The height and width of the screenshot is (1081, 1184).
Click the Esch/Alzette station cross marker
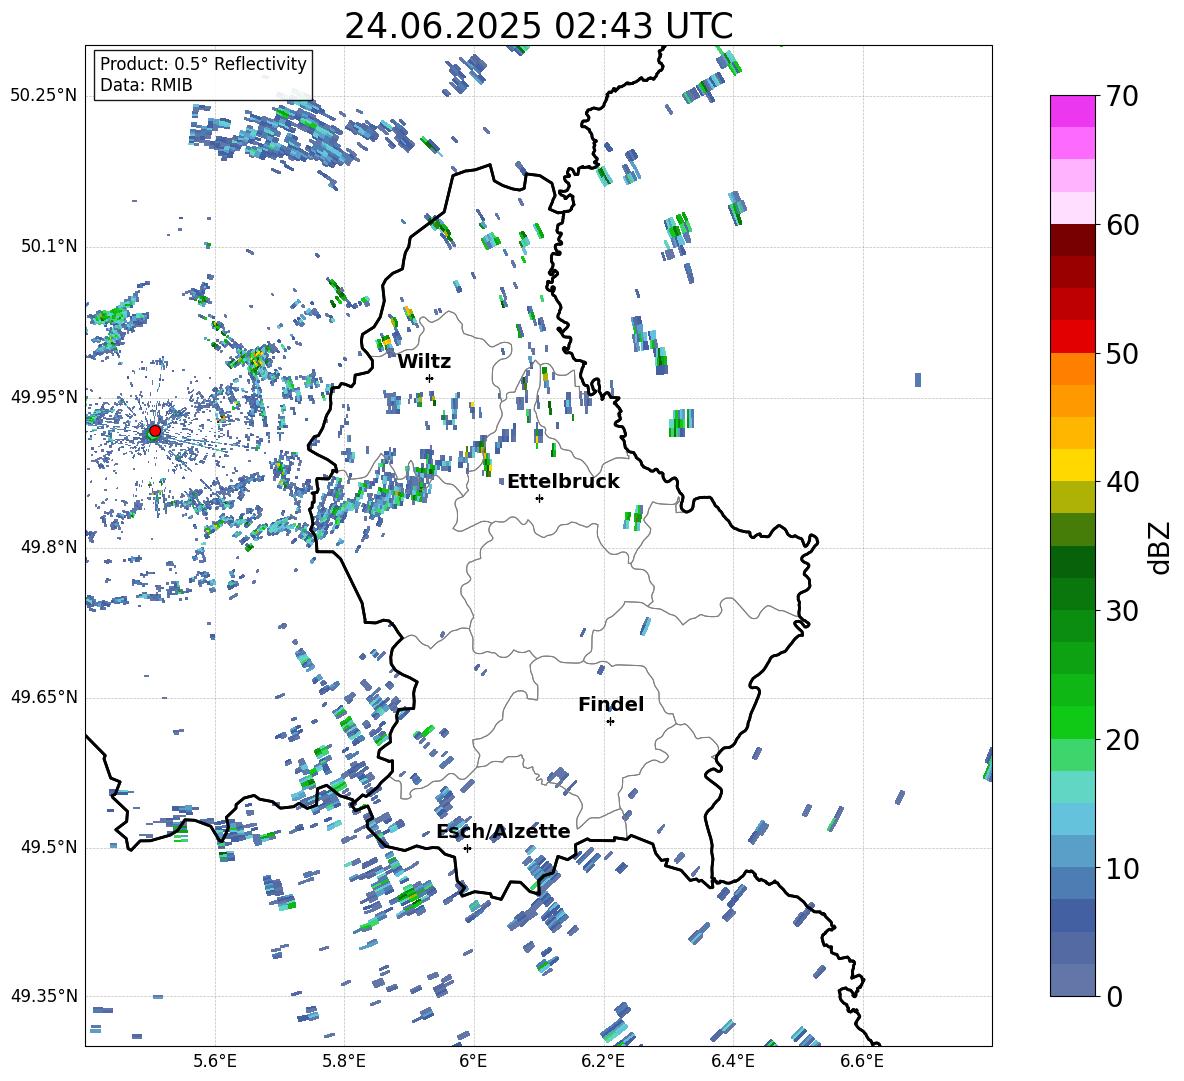pyautogui.click(x=467, y=848)
